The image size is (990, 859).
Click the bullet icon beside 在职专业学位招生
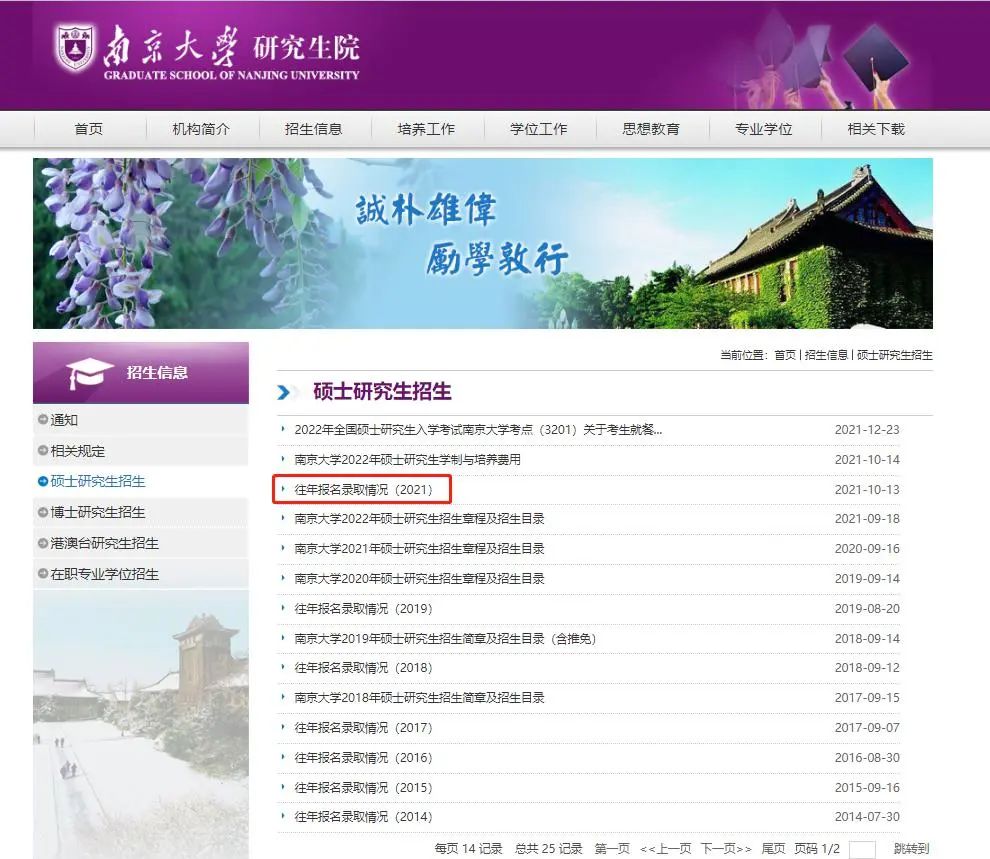click(x=43, y=574)
